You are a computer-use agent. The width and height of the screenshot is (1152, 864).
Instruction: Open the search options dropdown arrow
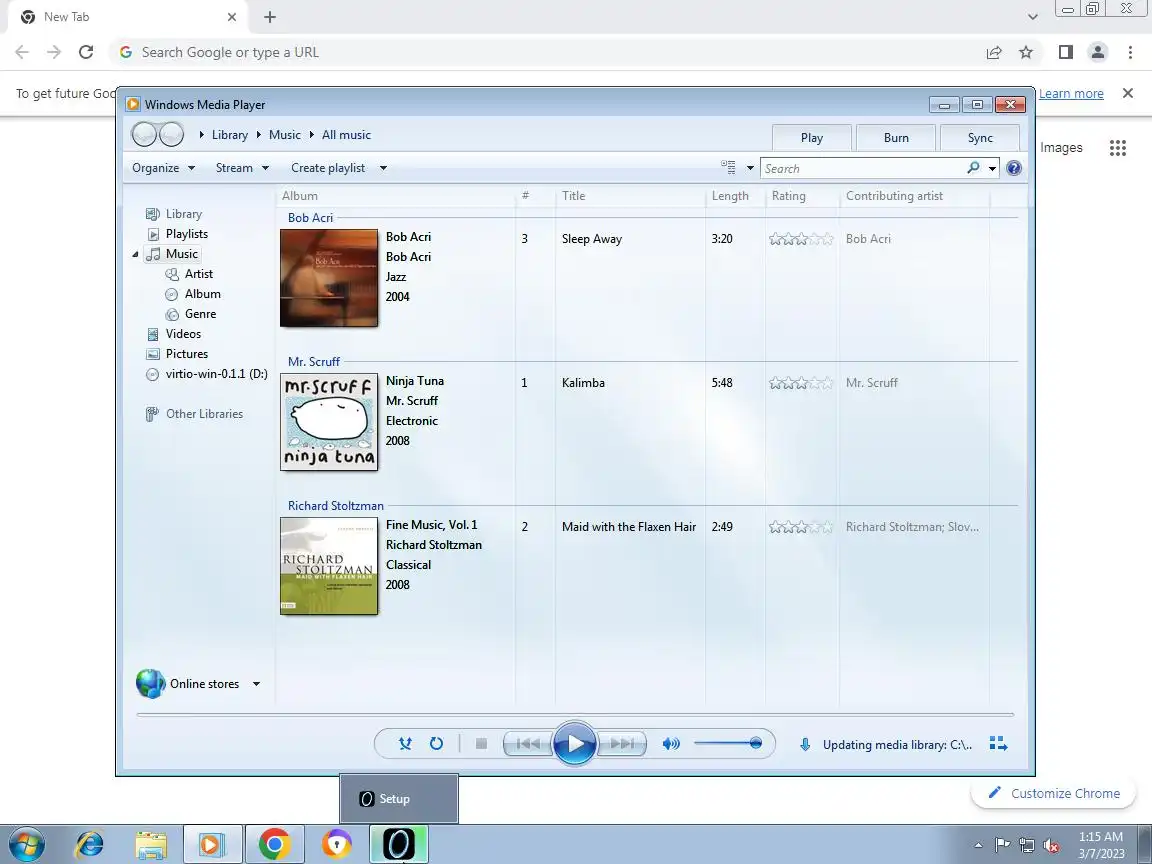[992, 168]
